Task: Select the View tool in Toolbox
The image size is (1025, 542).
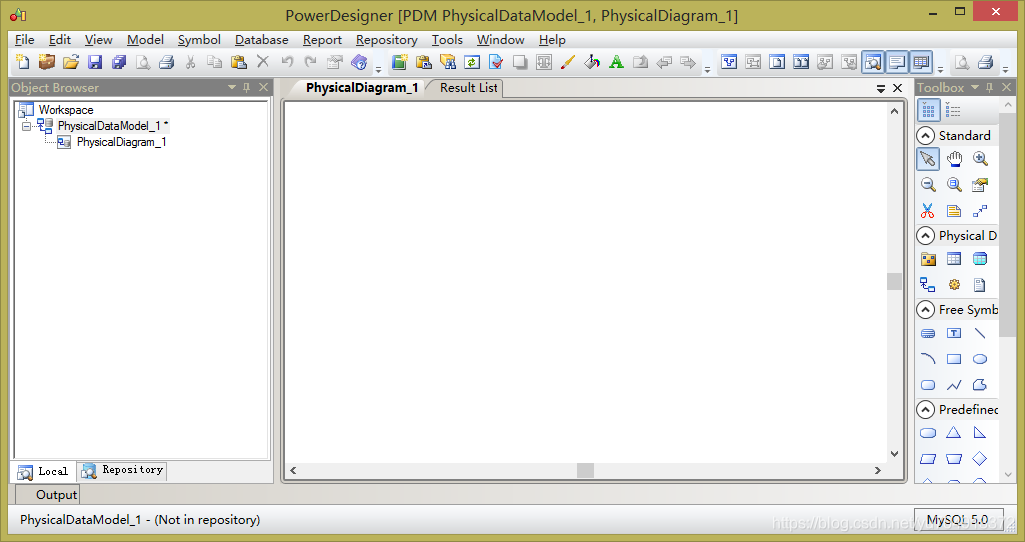Action: coord(980,259)
